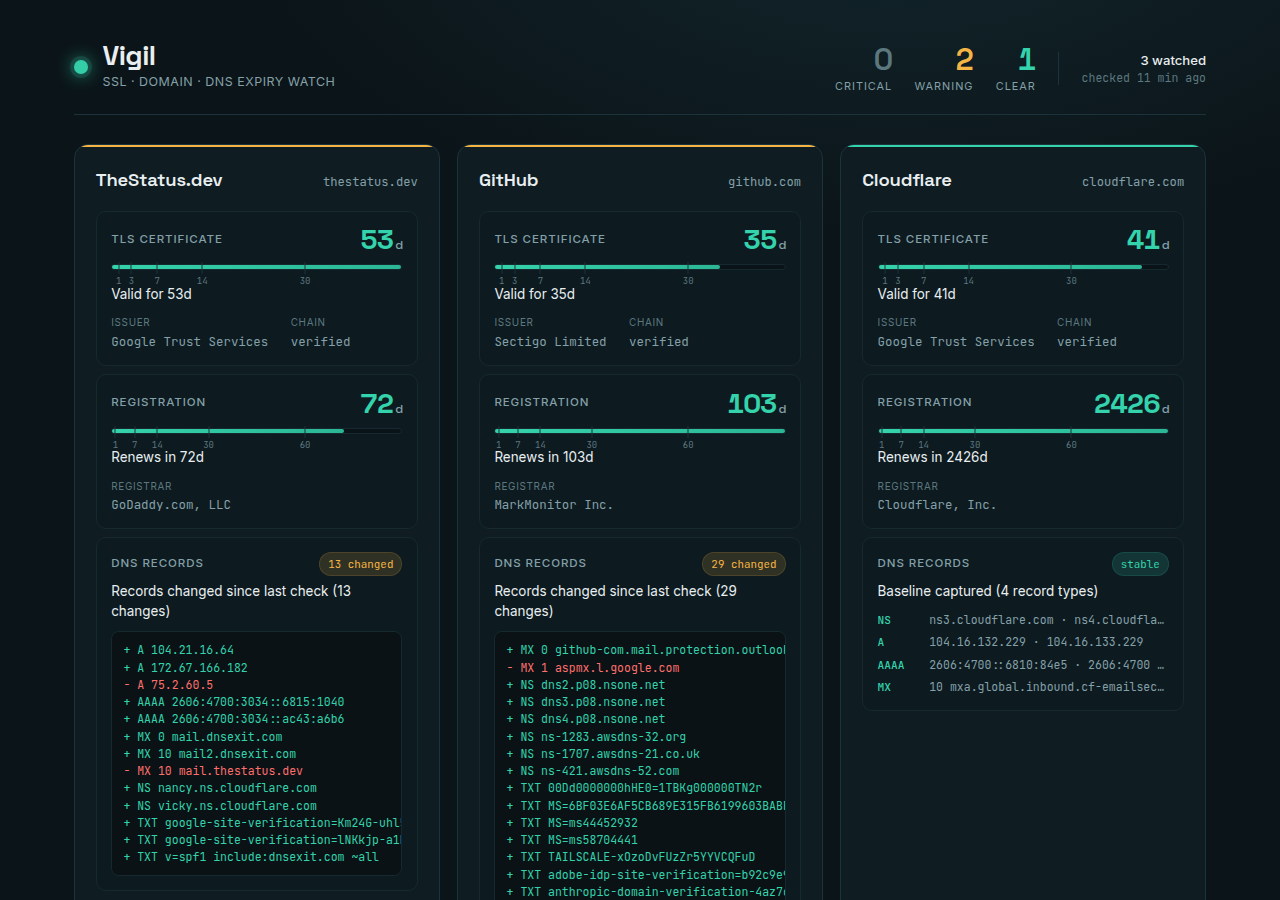Open the TheStatus.dev card title
Viewport: 1280px width, 900px height.
tap(159, 181)
